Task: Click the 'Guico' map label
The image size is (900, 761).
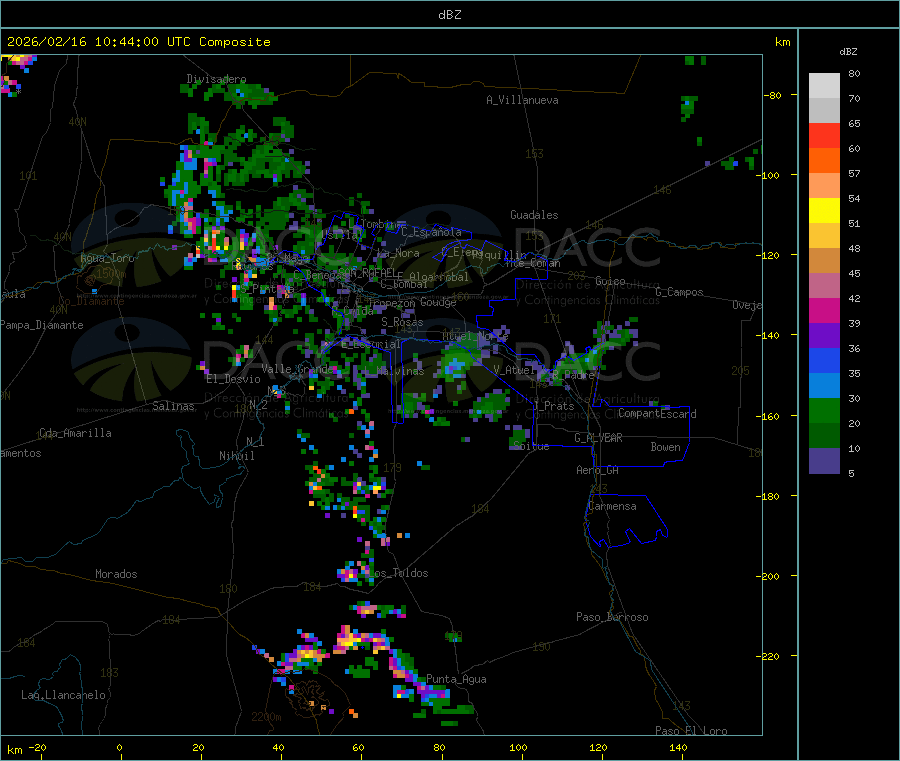Action: point(610,281)
